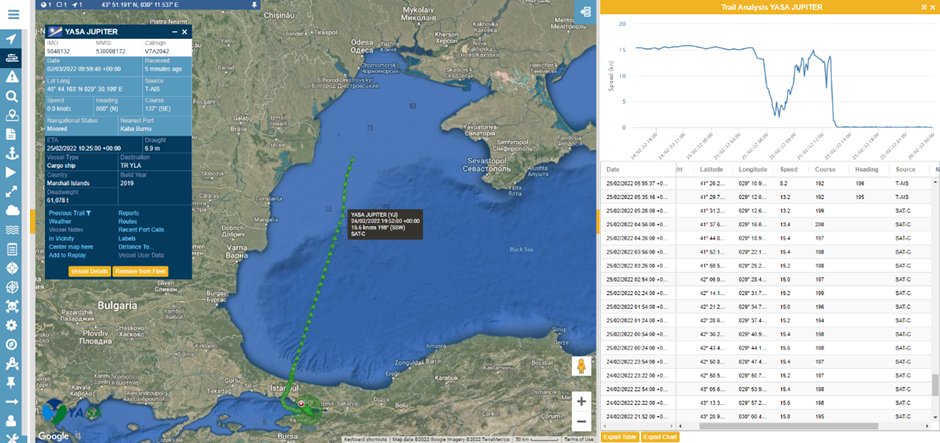Screen dimensions: 940x443
Task: Open the hamburger main menu
Action: [13, 14]
